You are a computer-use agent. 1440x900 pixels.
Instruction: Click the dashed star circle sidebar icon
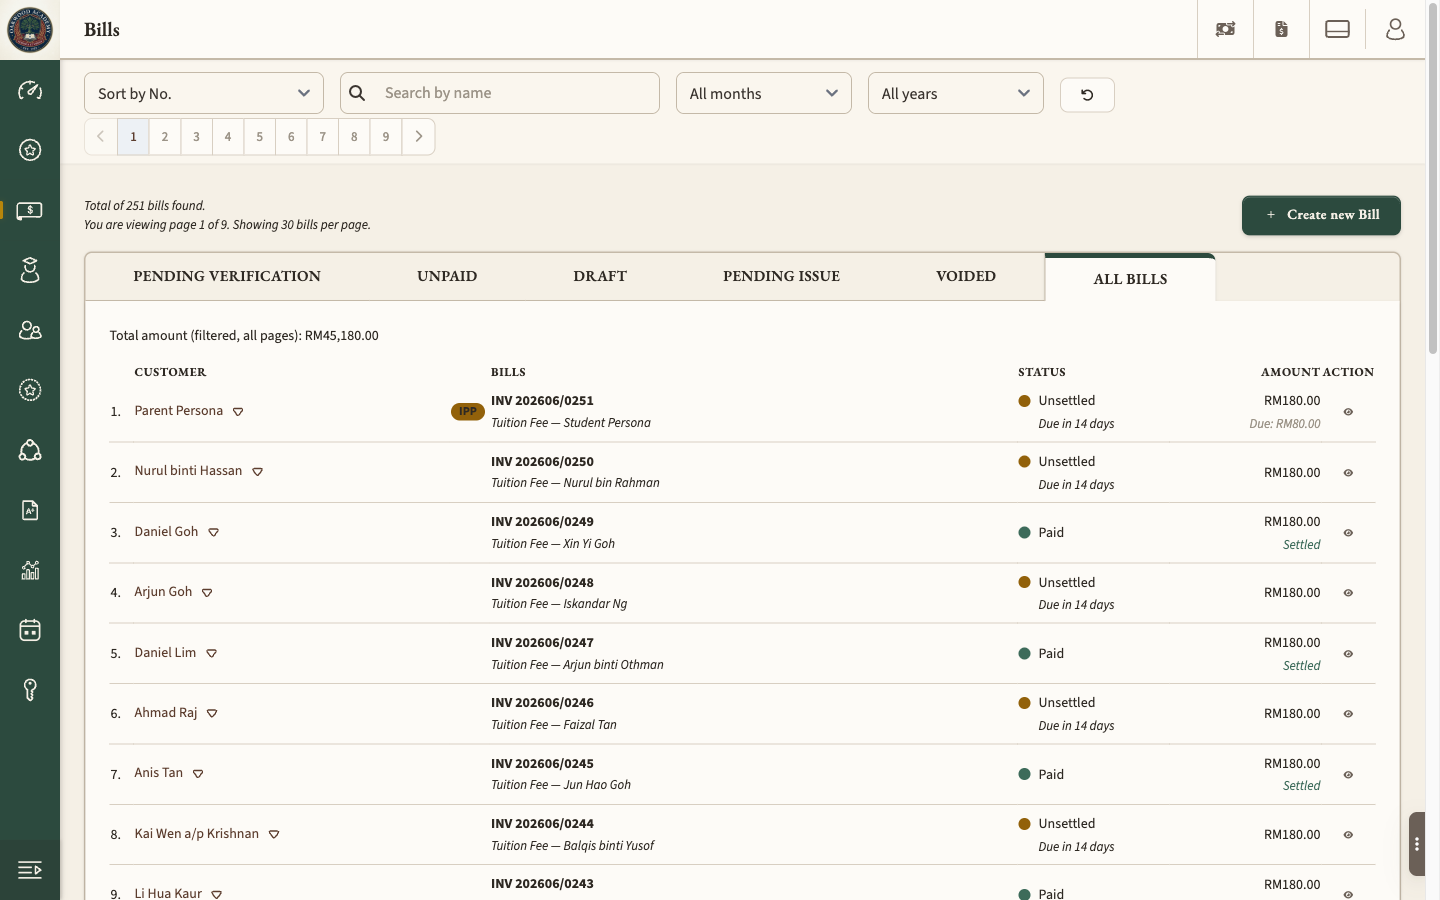[30, 390]
